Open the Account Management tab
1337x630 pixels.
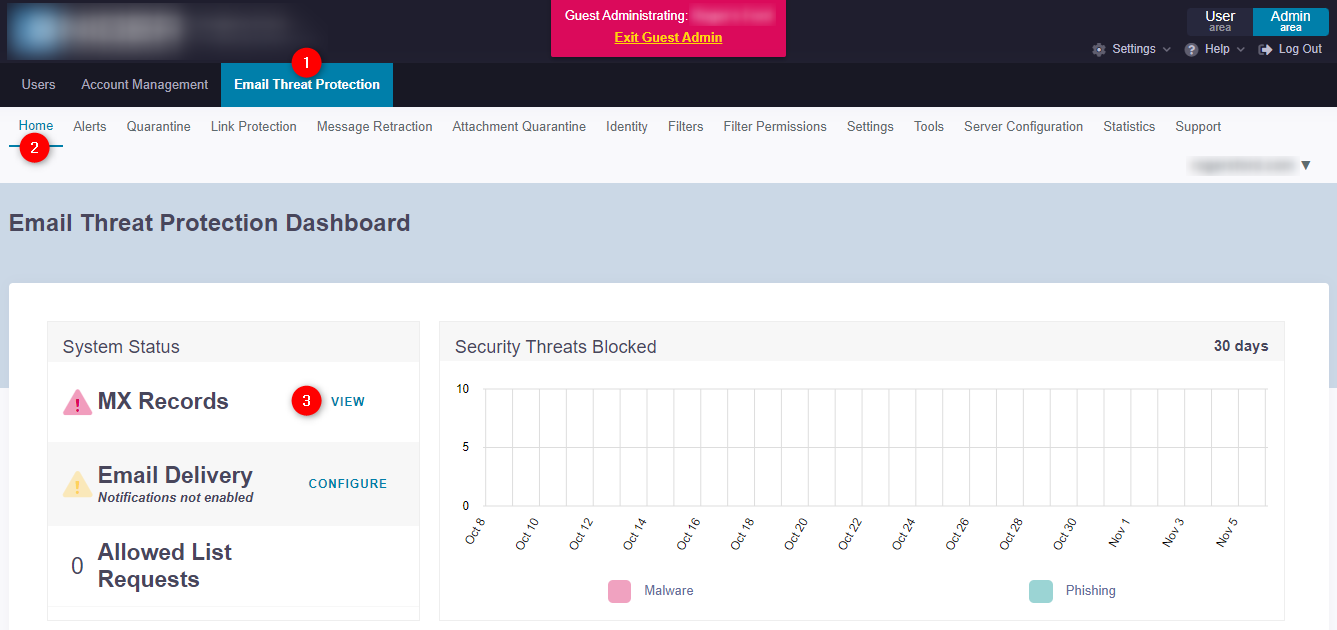(144, 85)
